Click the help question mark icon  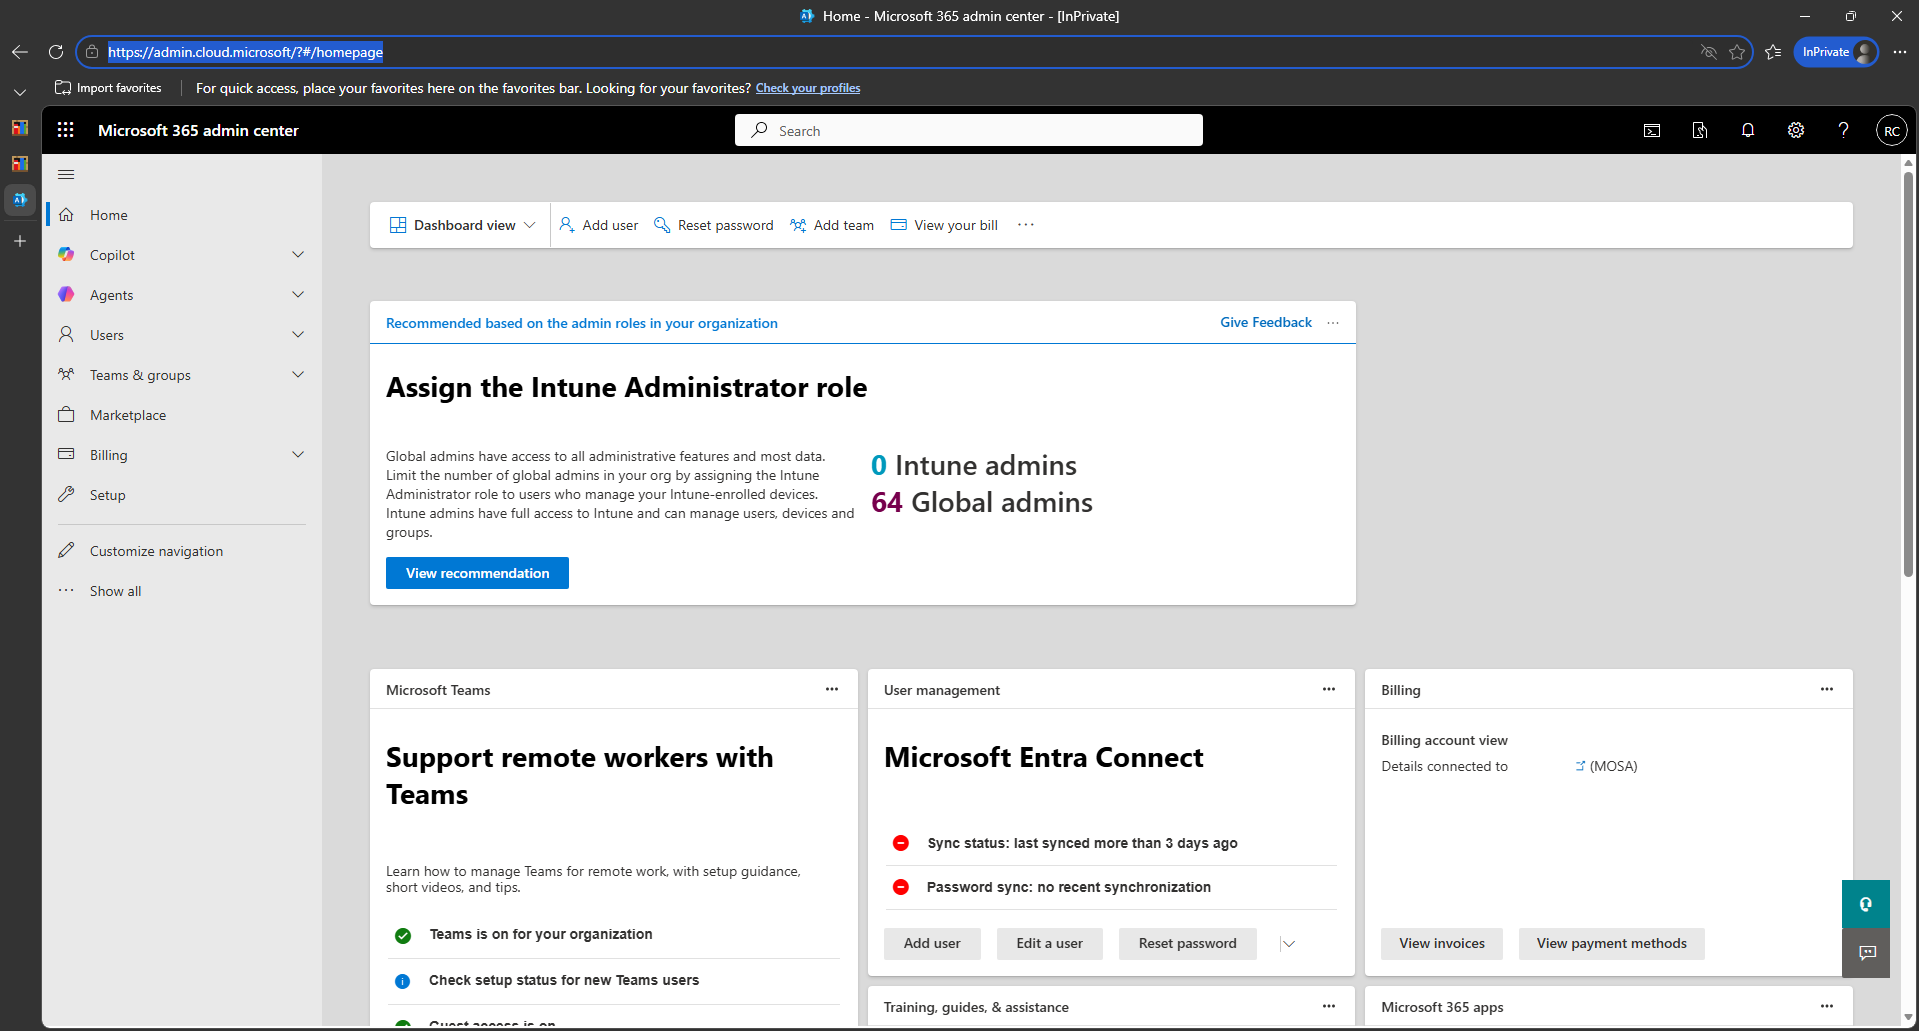click(x=1844, y=131)
